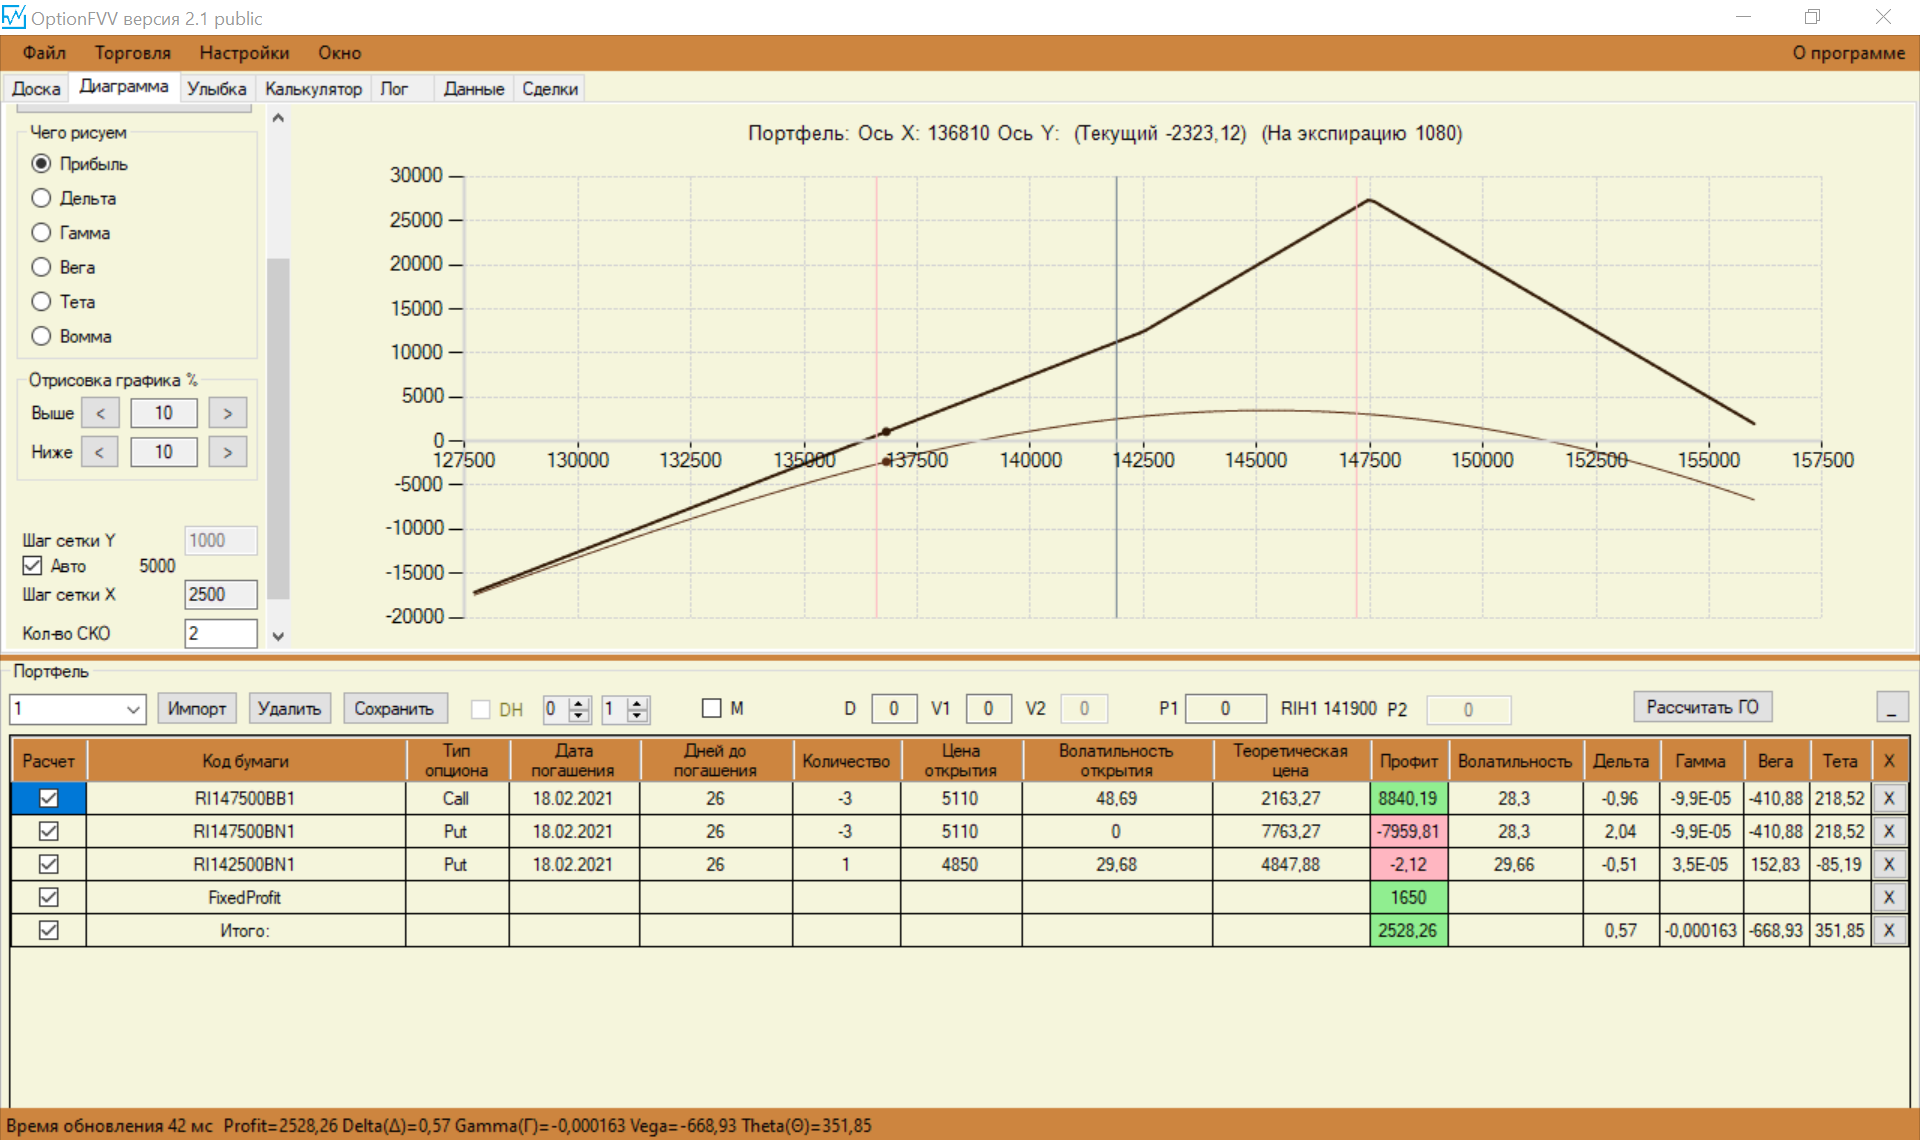Viewport: 1920px width, 1140px height.
Task: Uncheck the Авто grid step checkbox
Action: (x=32, y=566)
